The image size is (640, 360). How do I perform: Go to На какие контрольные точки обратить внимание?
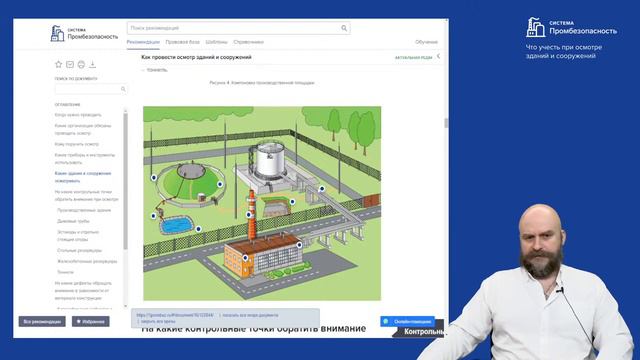tap(87, 196)
